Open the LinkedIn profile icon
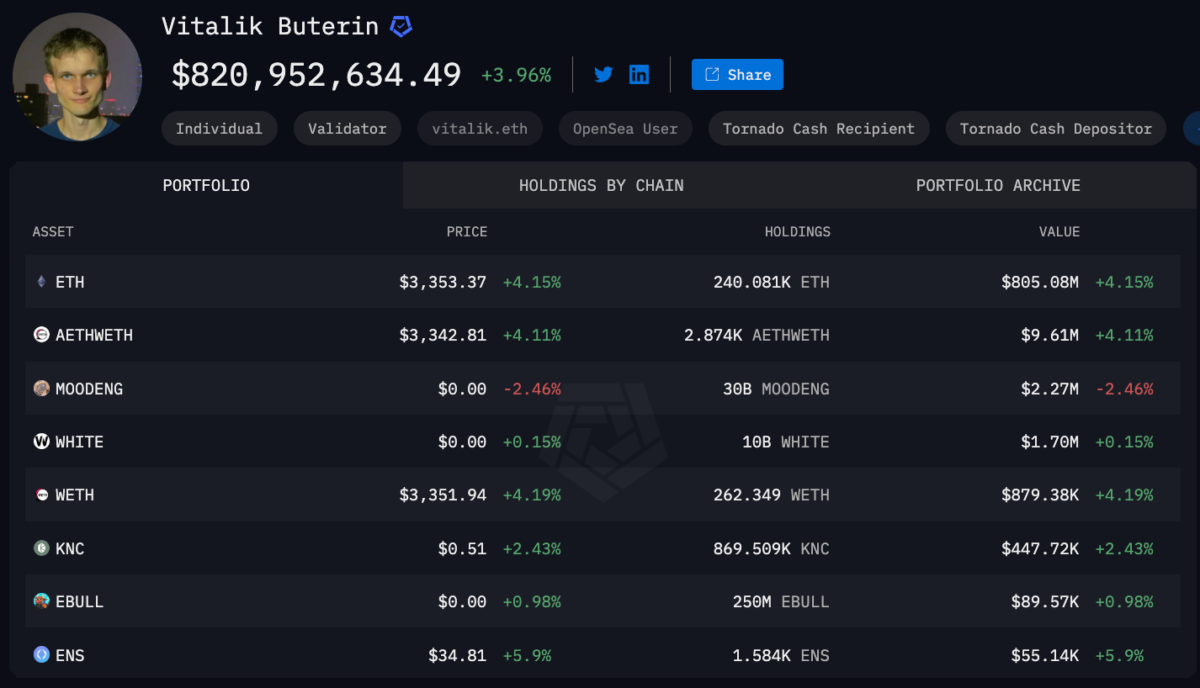The image size is (1200, 688). pyautogui.click(x=639, y=74)
